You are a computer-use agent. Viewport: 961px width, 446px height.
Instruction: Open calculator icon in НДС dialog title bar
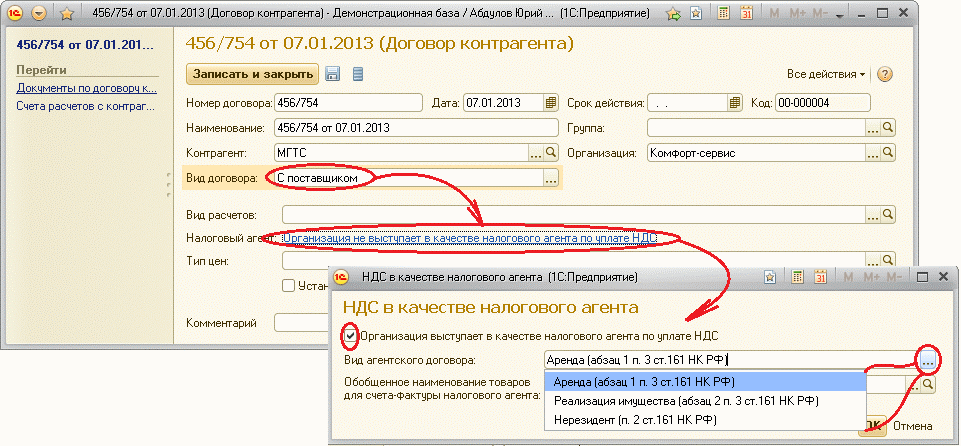pos(797,277)
